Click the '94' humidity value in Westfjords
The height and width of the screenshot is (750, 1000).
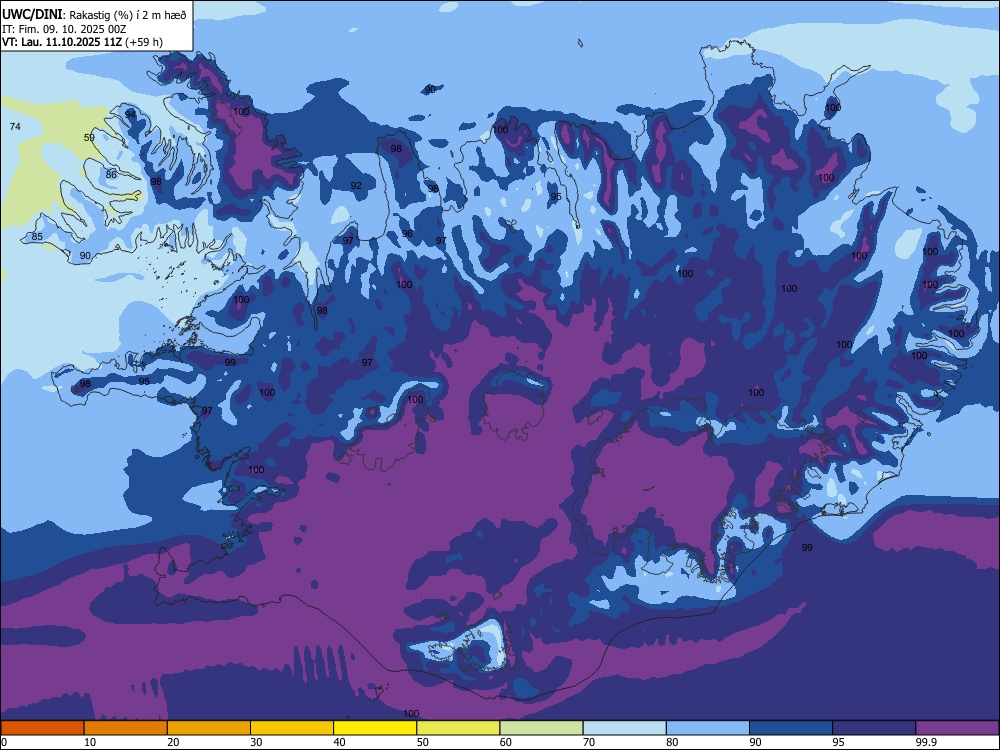(x=131, y=114)
